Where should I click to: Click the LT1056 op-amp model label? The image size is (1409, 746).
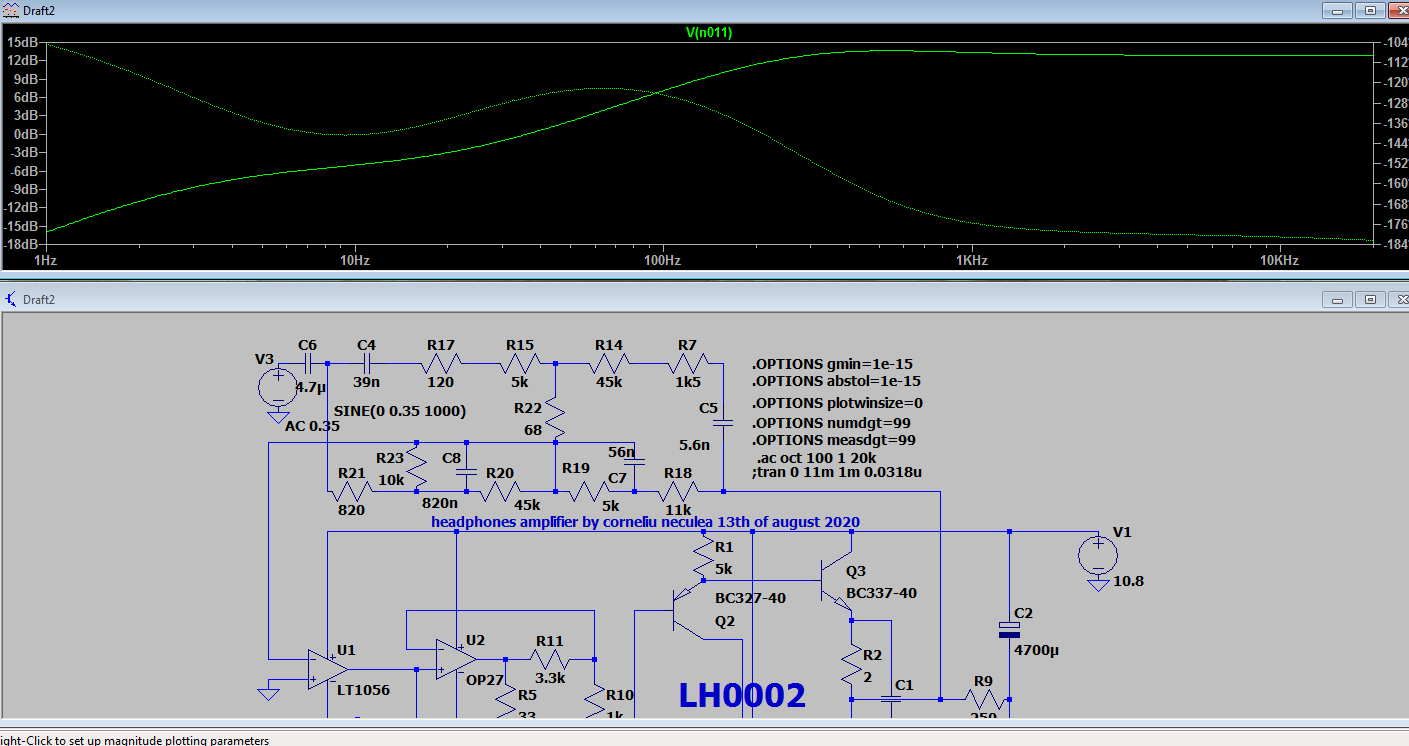tap(364, 690)
